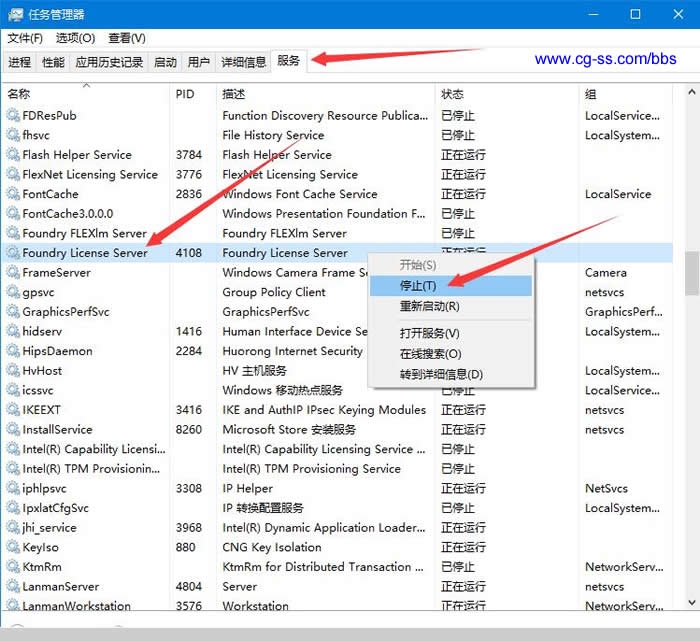Screen dimensions: 700x641
Task: Click the vertical scrollbar of the services list
Action: (x=691, y=272)
